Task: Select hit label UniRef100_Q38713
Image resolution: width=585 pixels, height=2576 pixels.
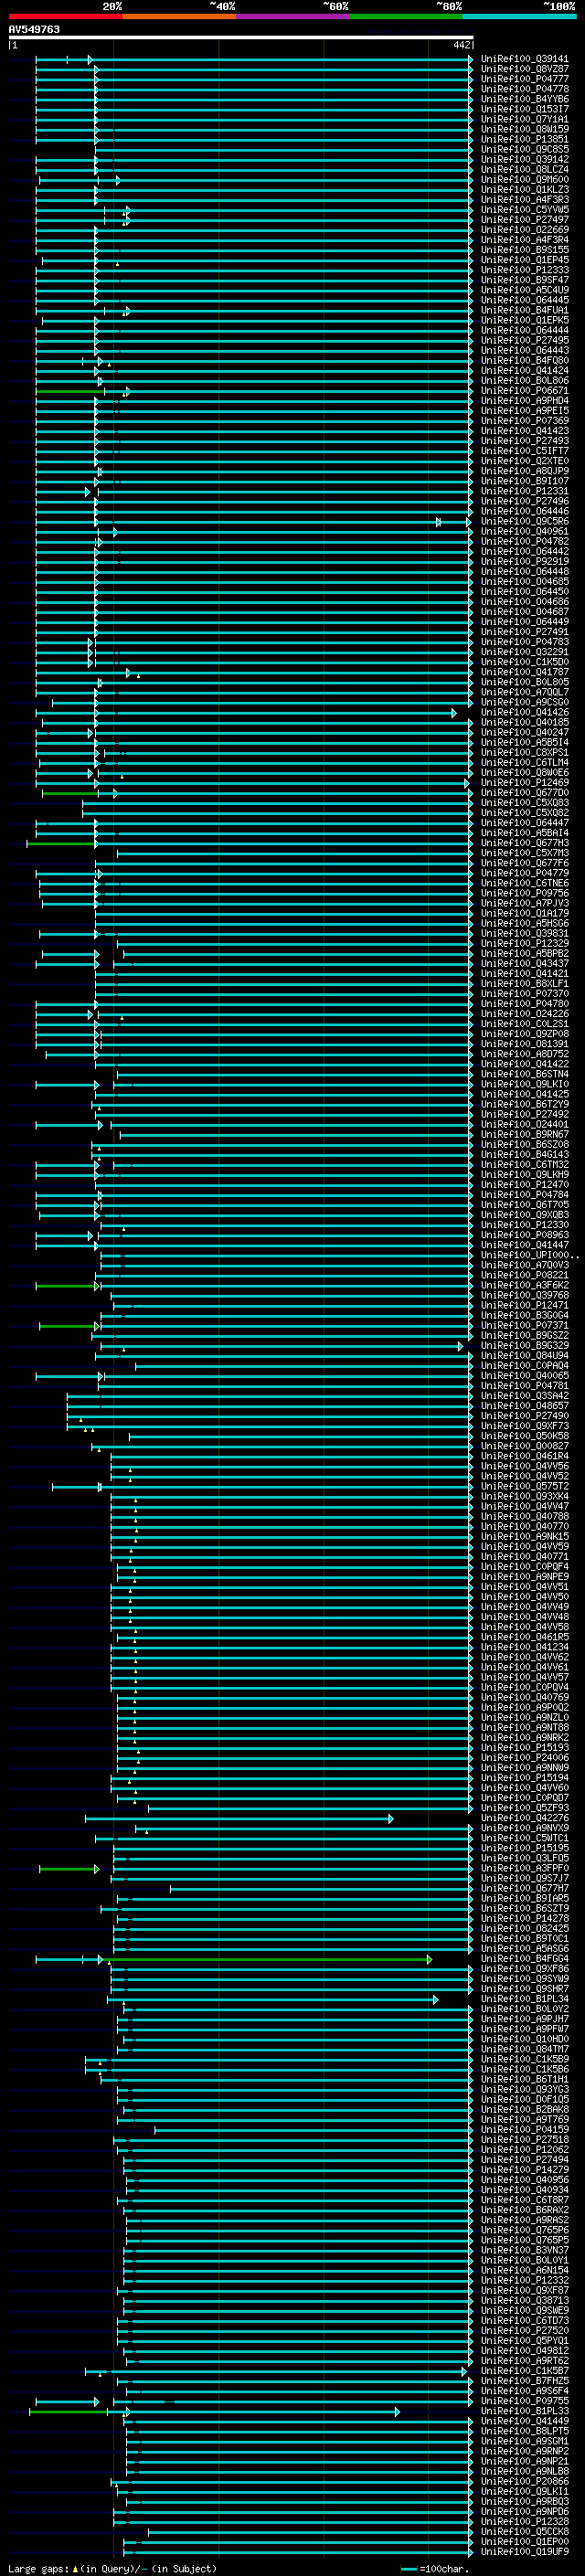Action: pyautogui.click(x=525, y=2300)
